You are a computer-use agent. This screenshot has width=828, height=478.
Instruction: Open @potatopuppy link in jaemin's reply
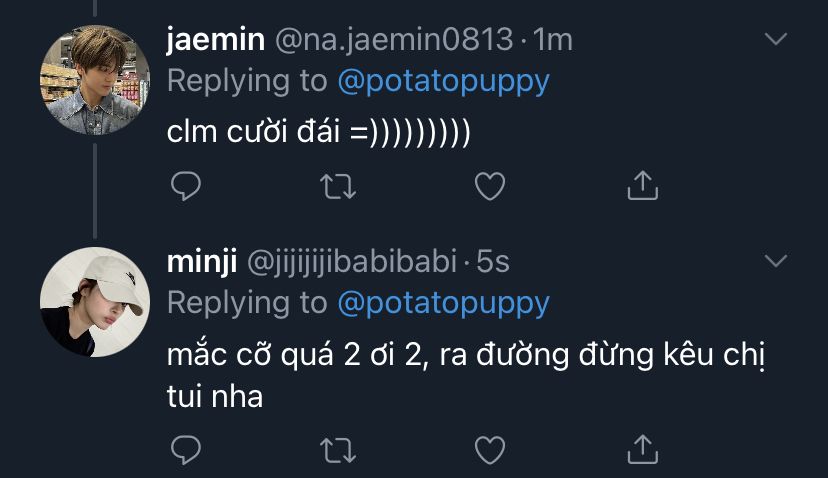pos(443,80)
